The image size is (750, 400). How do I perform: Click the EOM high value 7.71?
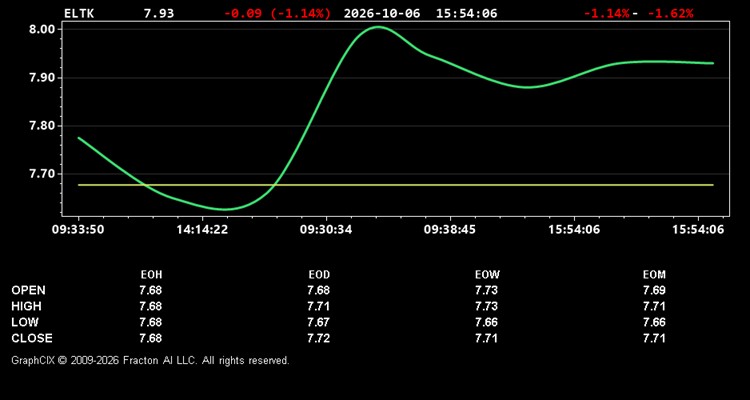click(654, 306)
